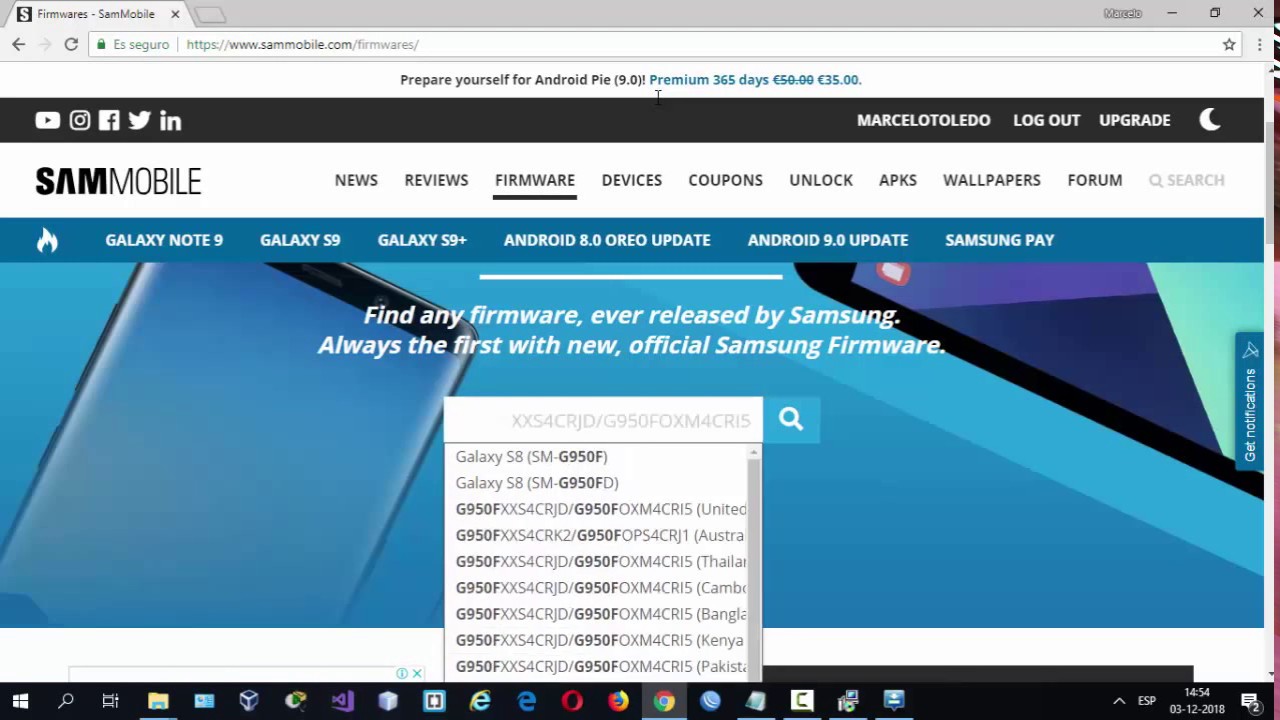This screenshot has width=1280, height=720.
Task: Close the ad with X icon
Action: tap(417, 674)
